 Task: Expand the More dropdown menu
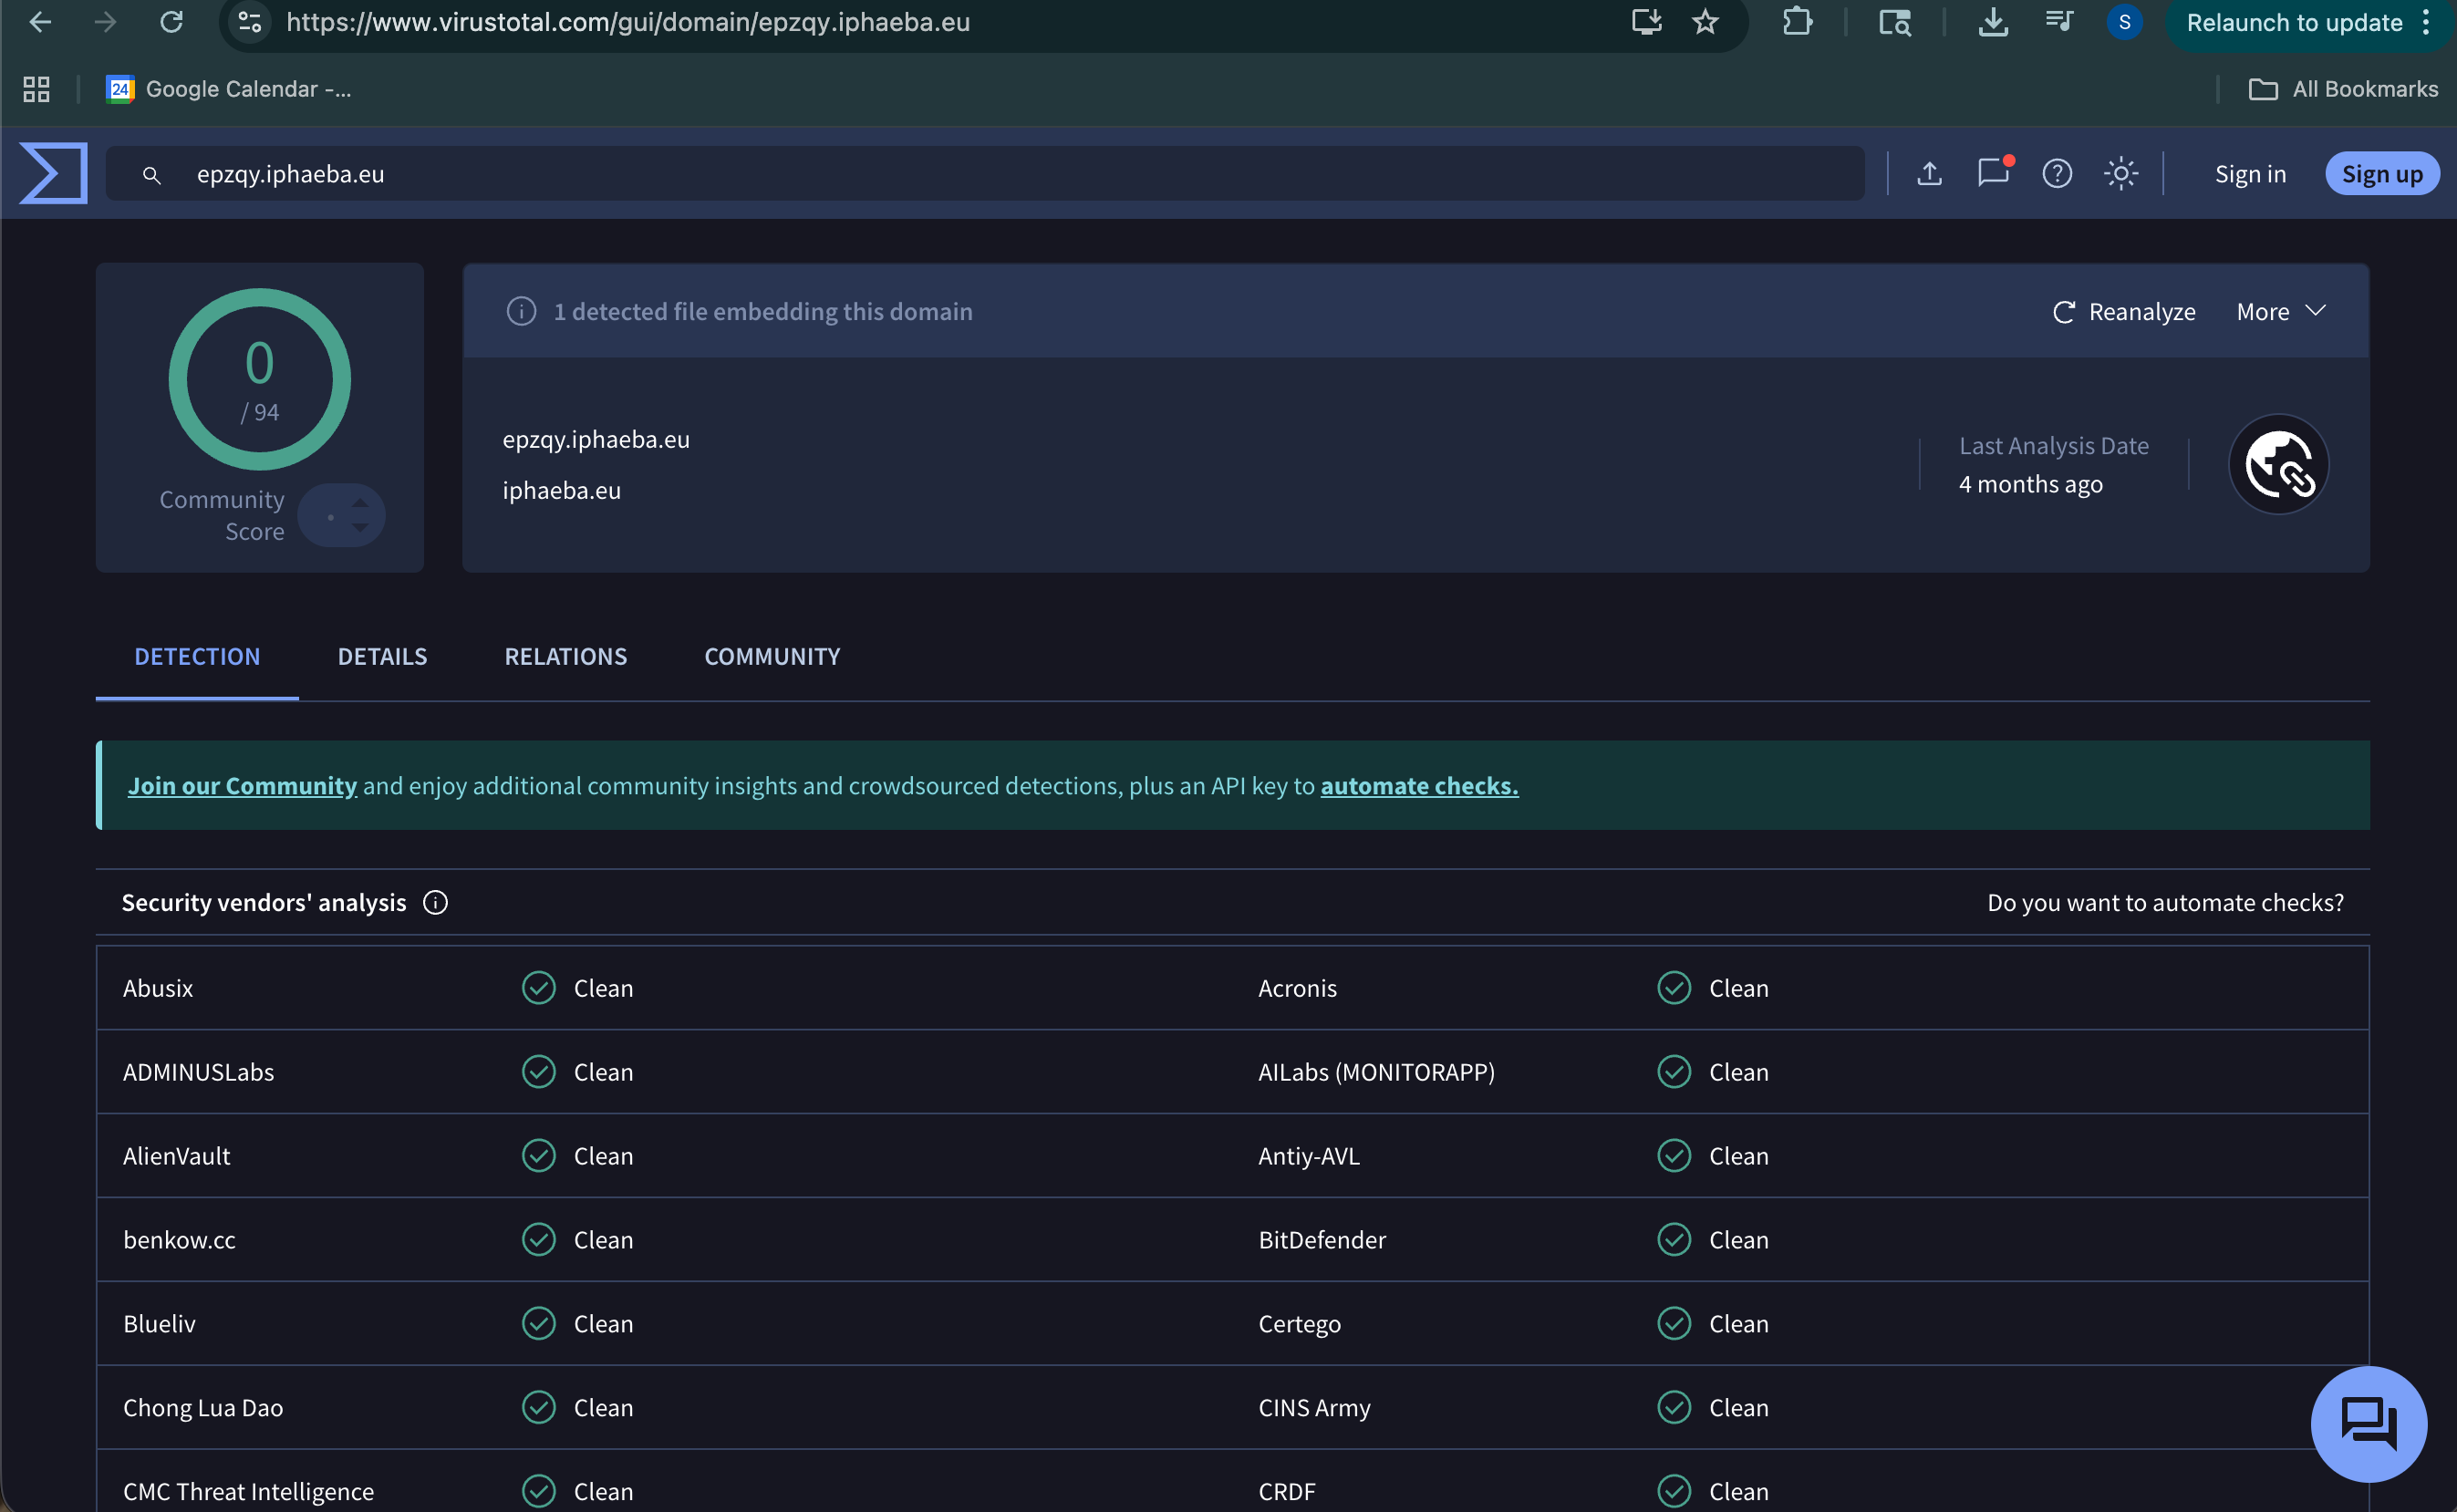(x=2280, y=312)
